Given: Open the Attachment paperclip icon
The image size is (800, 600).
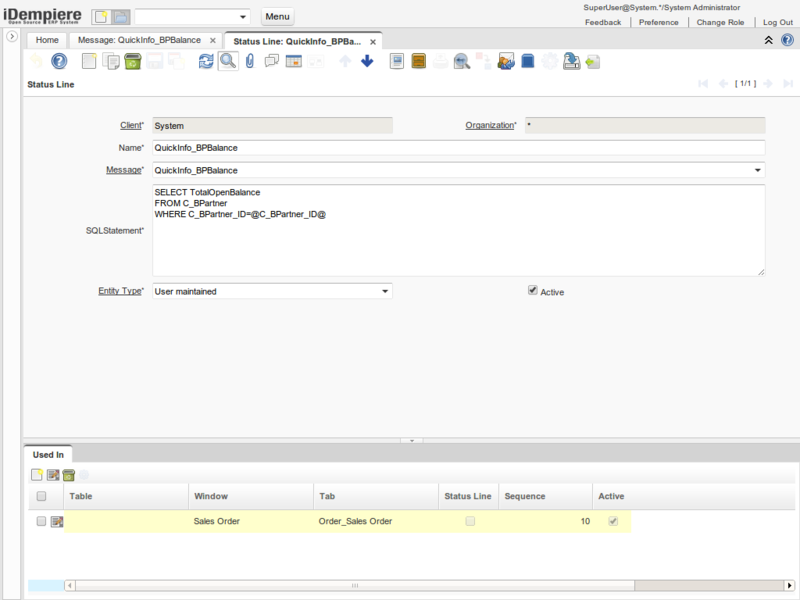Looking at the screenshot, I should click(250, 62).
